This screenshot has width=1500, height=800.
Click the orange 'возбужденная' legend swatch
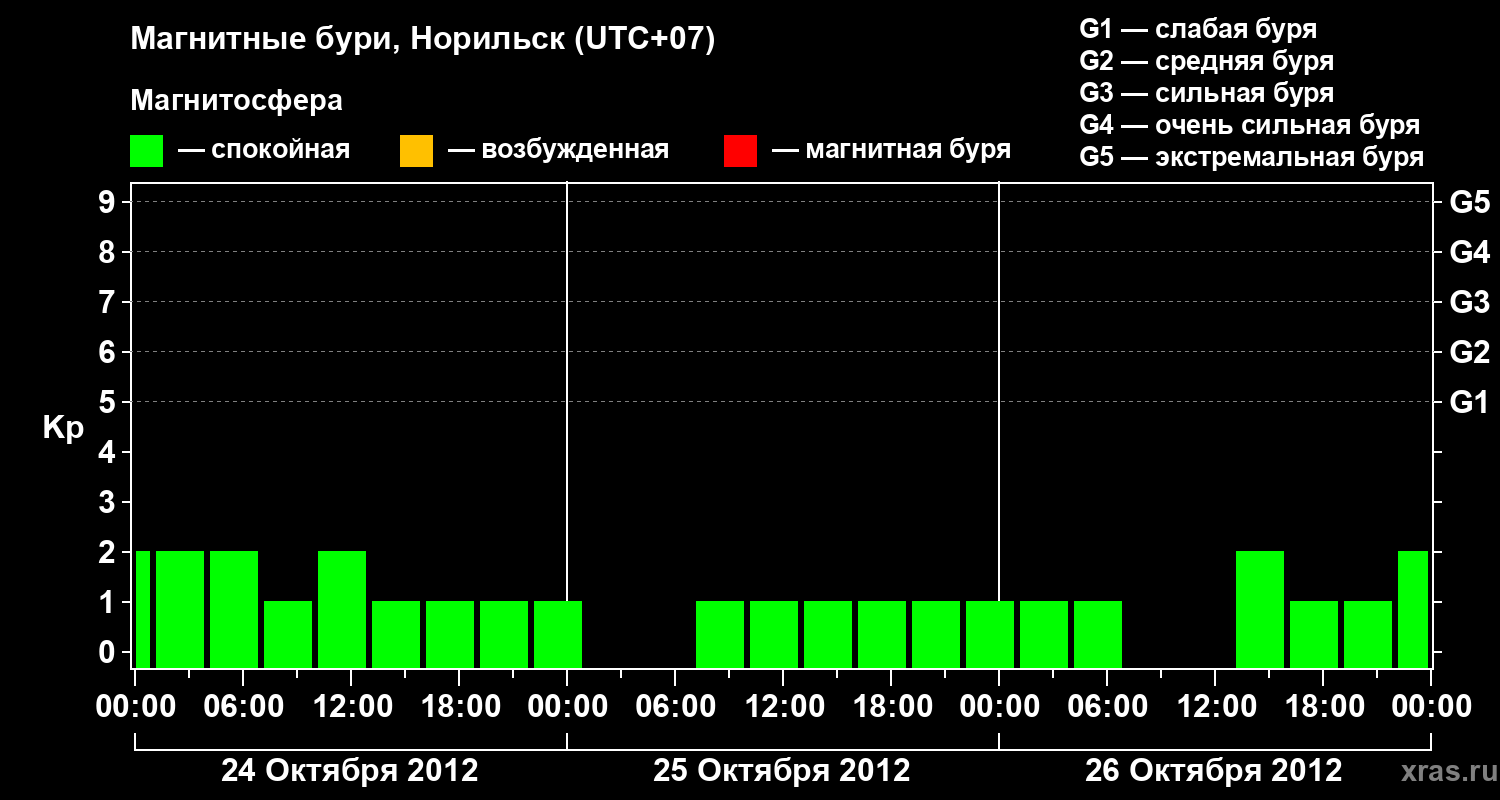click(416, 151)
